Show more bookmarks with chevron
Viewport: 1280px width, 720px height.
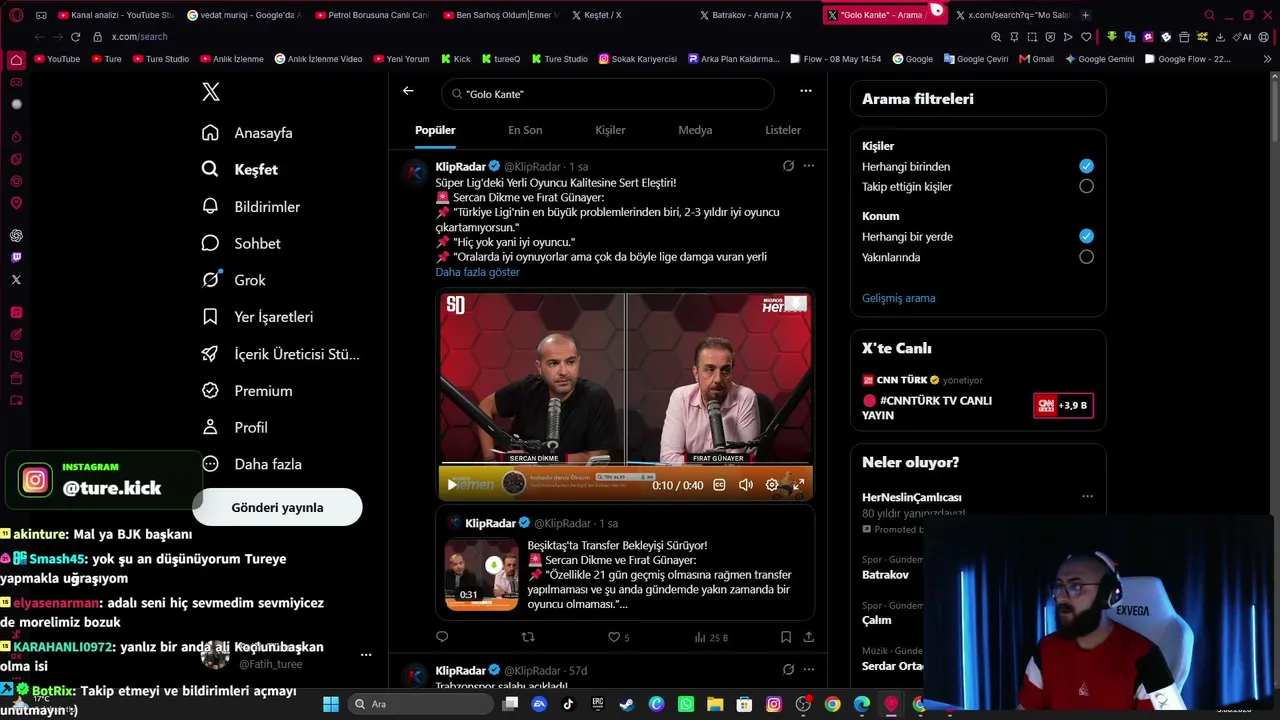[x=1268, y=59]
